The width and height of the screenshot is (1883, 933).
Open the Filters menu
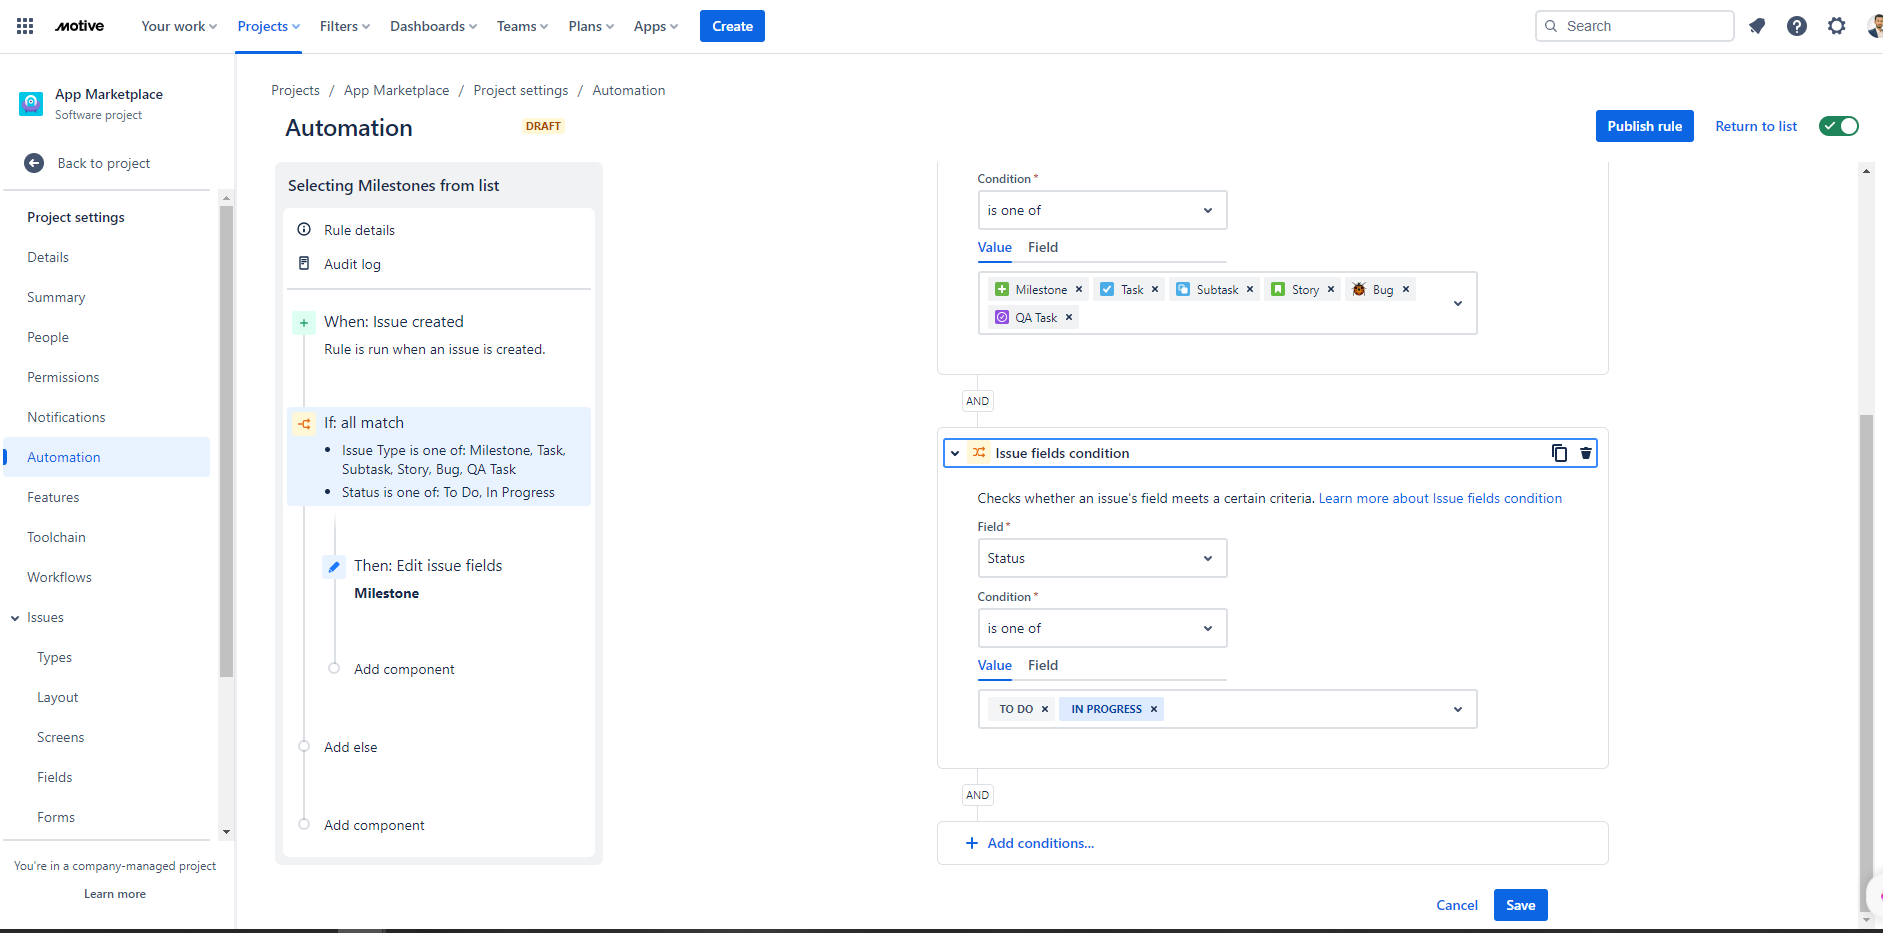(x=344, y=26)
